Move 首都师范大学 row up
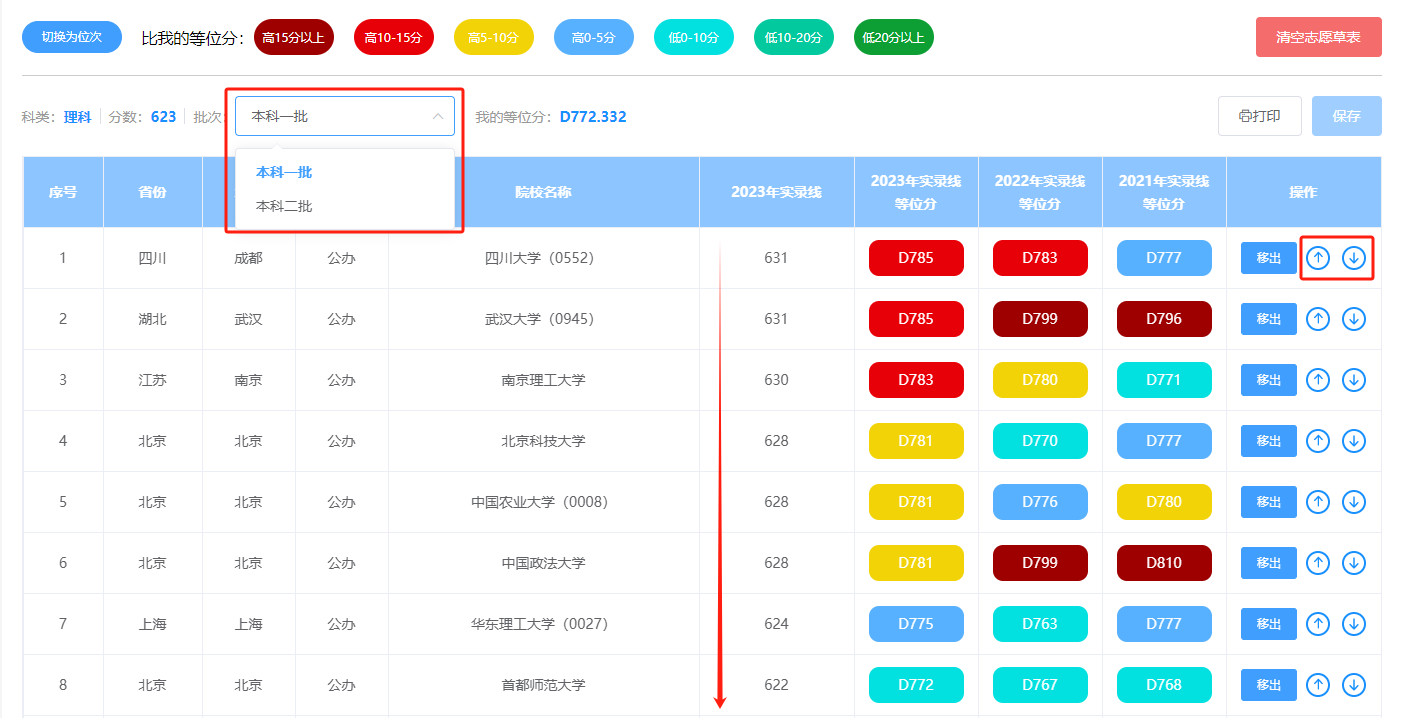 point(1319,685)
